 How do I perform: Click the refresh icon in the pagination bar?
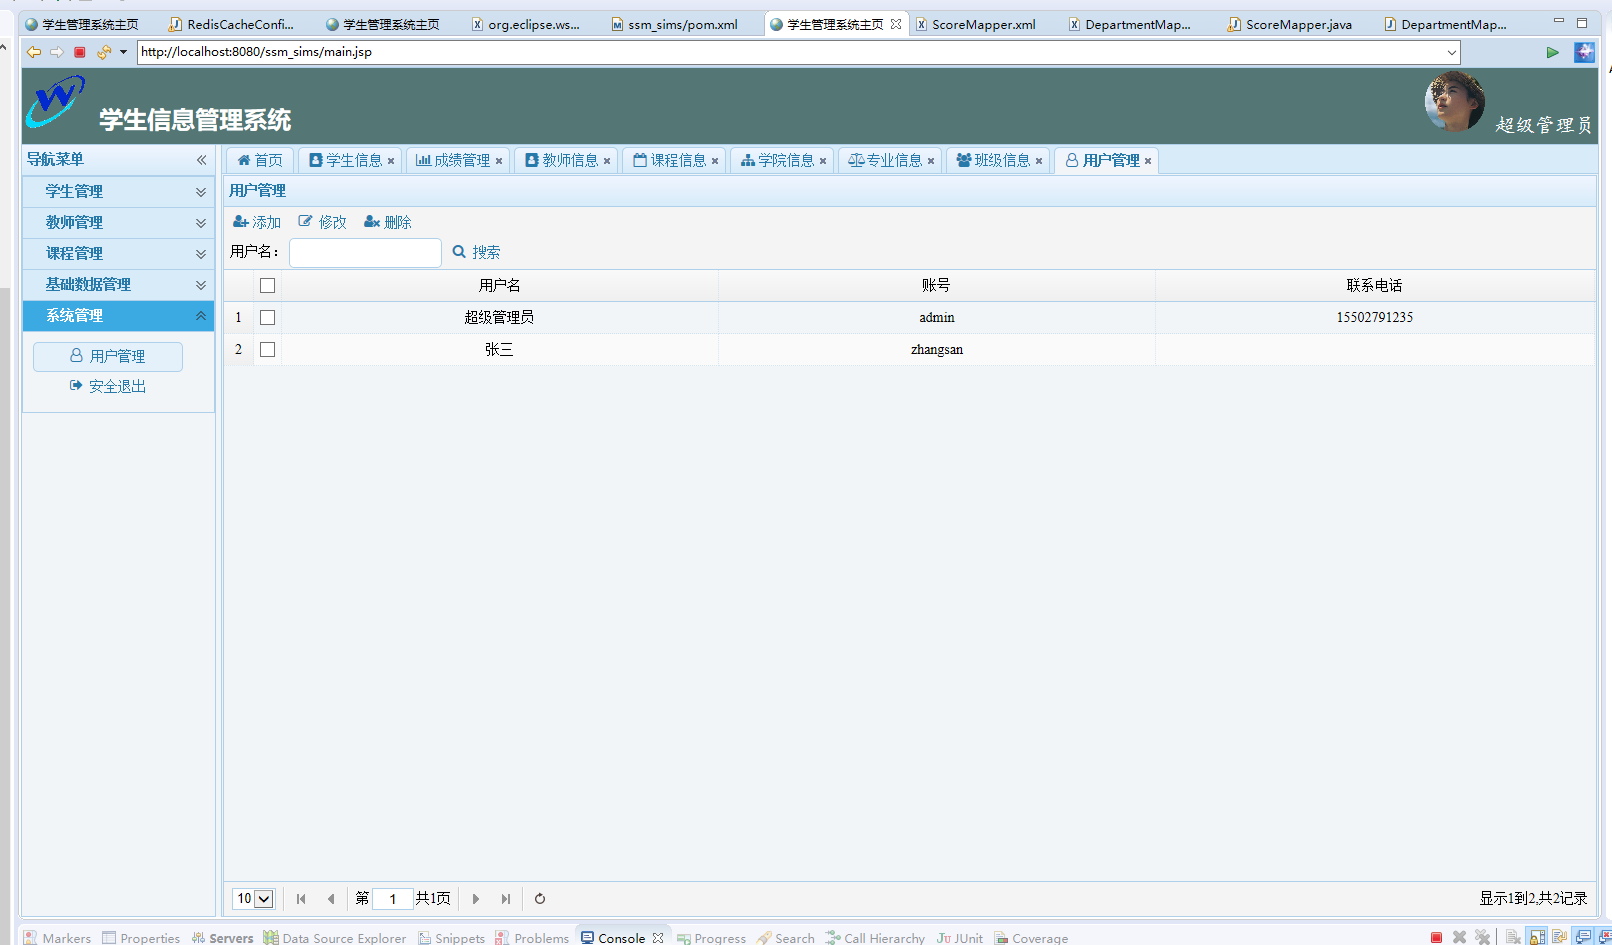pyautogui.click(x=539, y=898)
